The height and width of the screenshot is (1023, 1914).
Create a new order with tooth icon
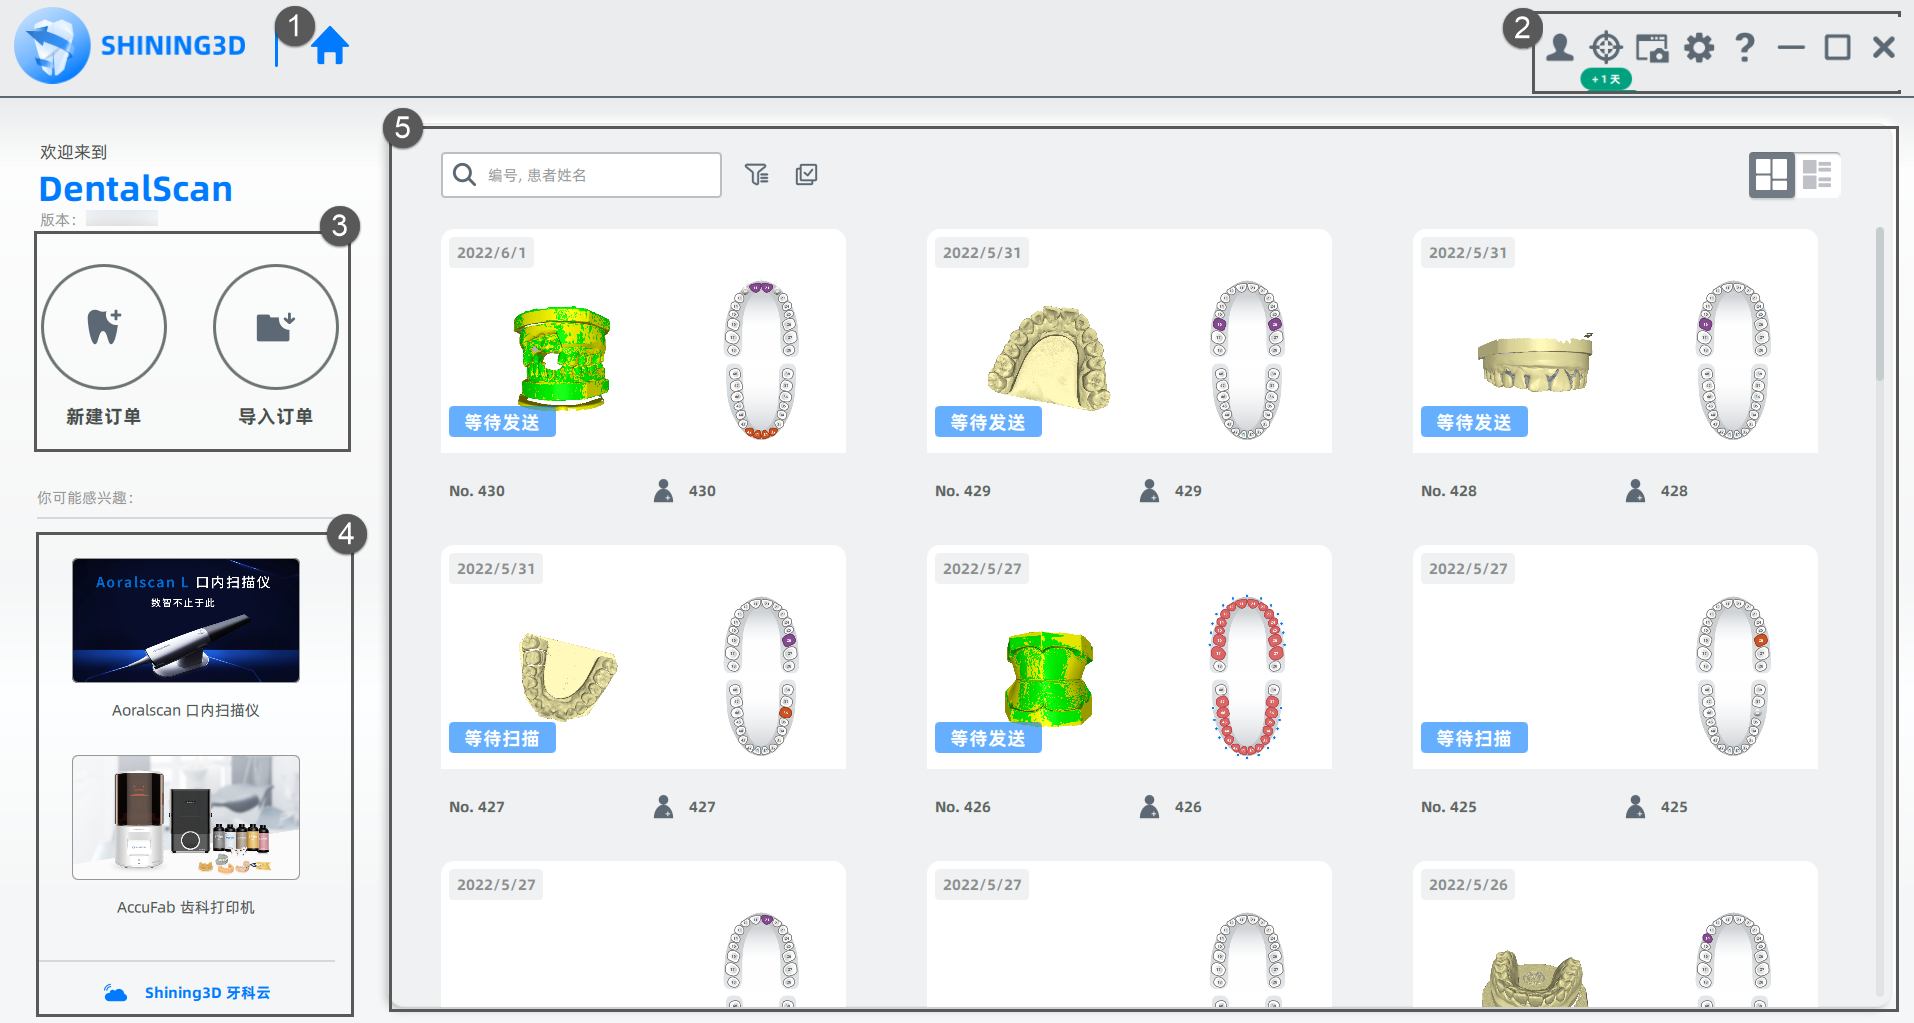(104, 327)
